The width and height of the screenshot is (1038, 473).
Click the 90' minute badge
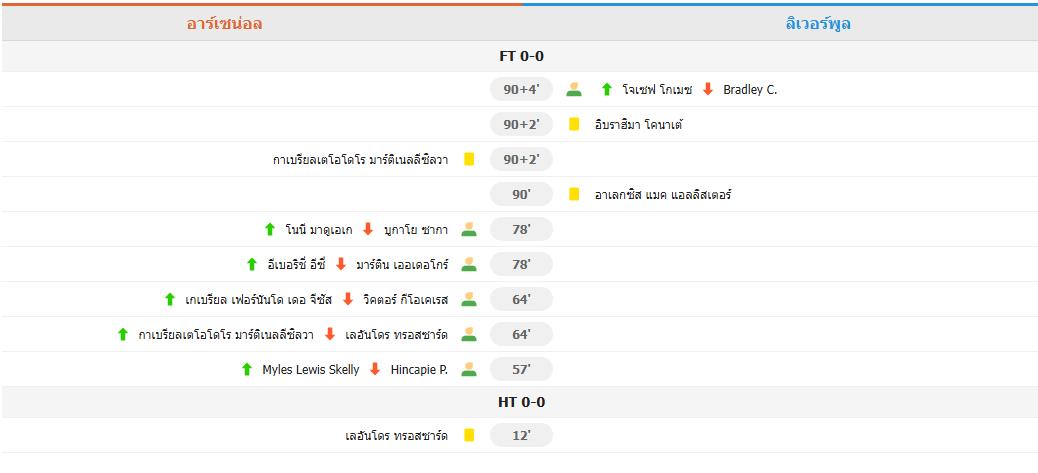tap(521, 194)
